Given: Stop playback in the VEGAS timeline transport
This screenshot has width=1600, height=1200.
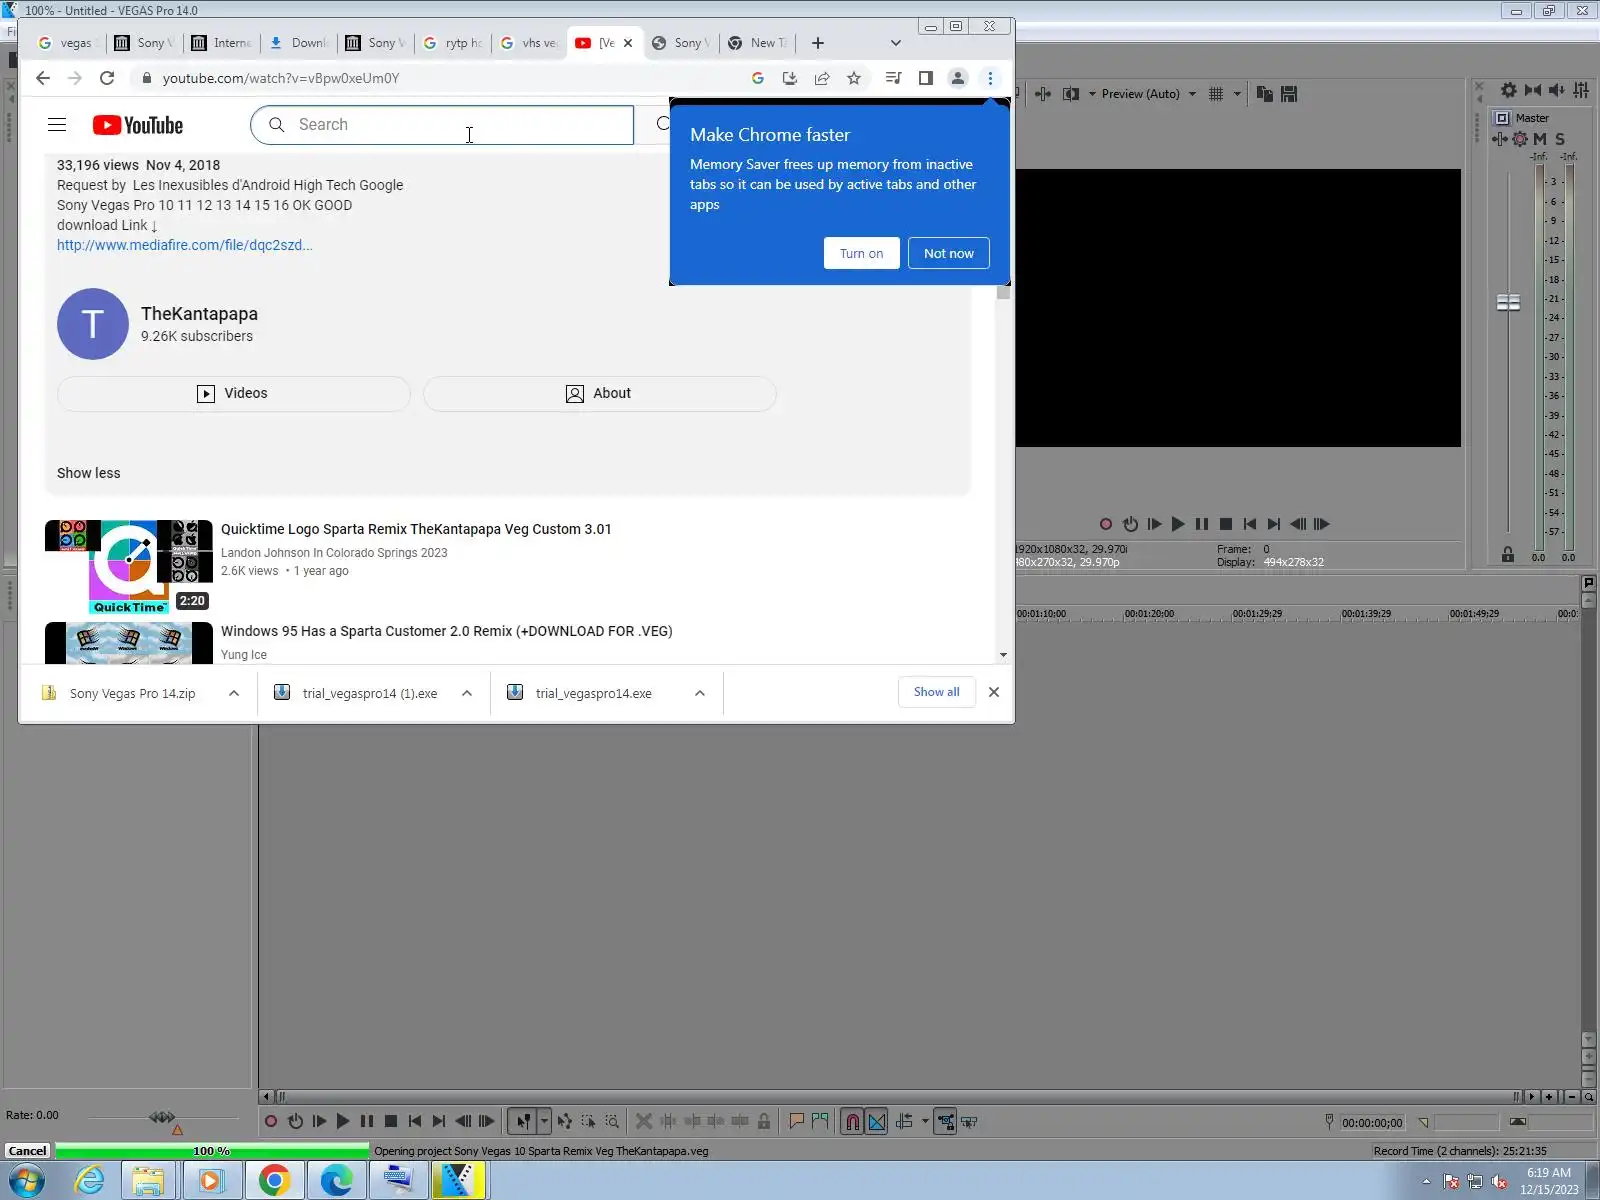Looking at the screenshot, I should (391, 1122).
